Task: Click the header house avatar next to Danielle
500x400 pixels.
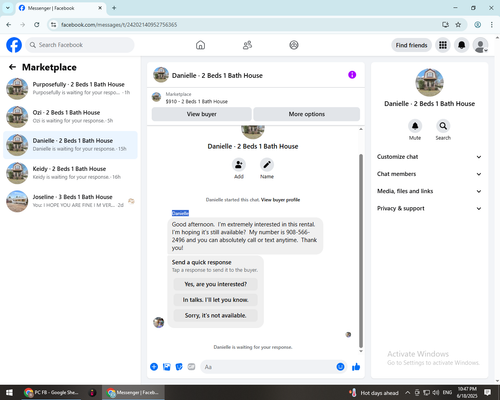Action: (x=161, y=75)
